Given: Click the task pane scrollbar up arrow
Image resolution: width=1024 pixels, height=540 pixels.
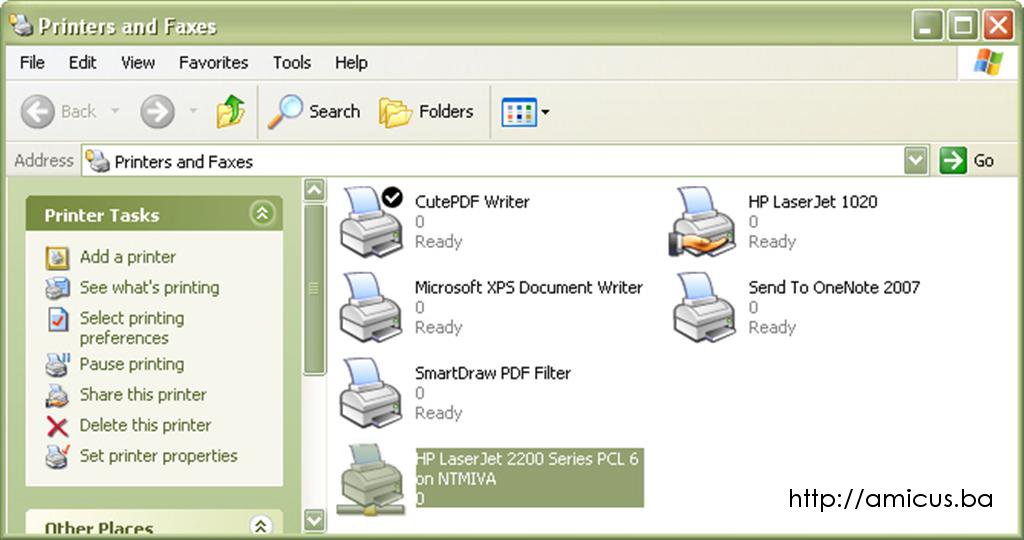Looking at the screenshot, I should tap(315, 190).
